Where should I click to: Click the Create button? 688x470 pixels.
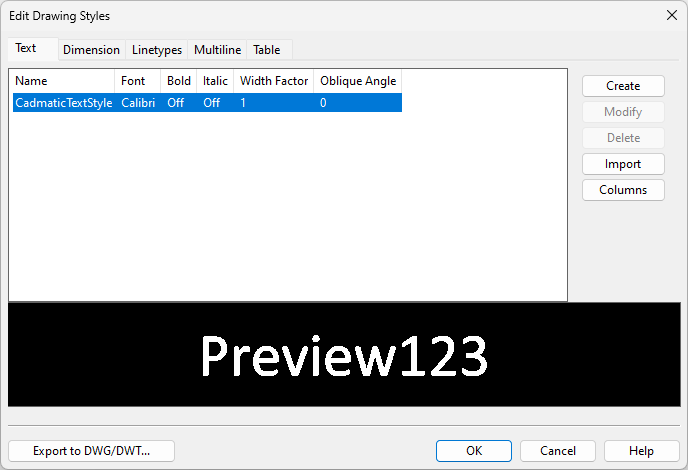pos(623,86)
